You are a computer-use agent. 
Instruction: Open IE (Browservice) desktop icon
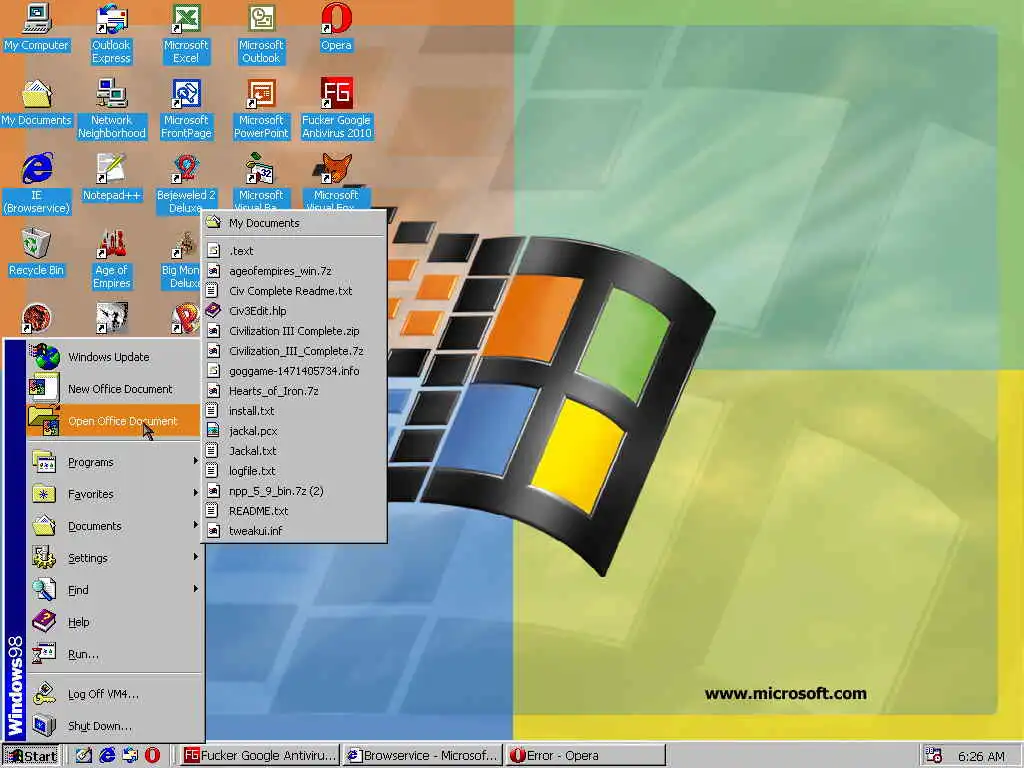point(37,184)
